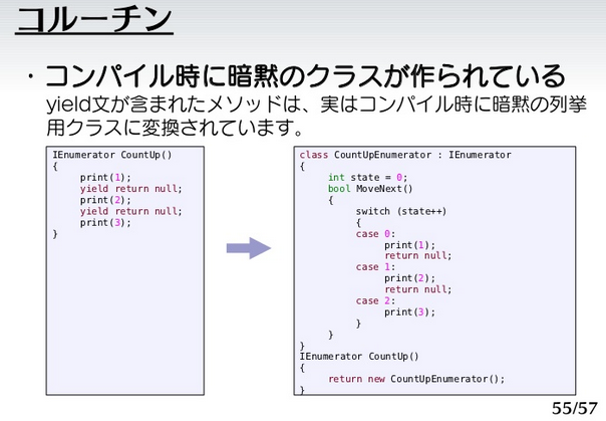Image resolution: width=606 pixels, height=421 pixels.
Task: Click the case 2: label in right code
Action: pos(369,300)
